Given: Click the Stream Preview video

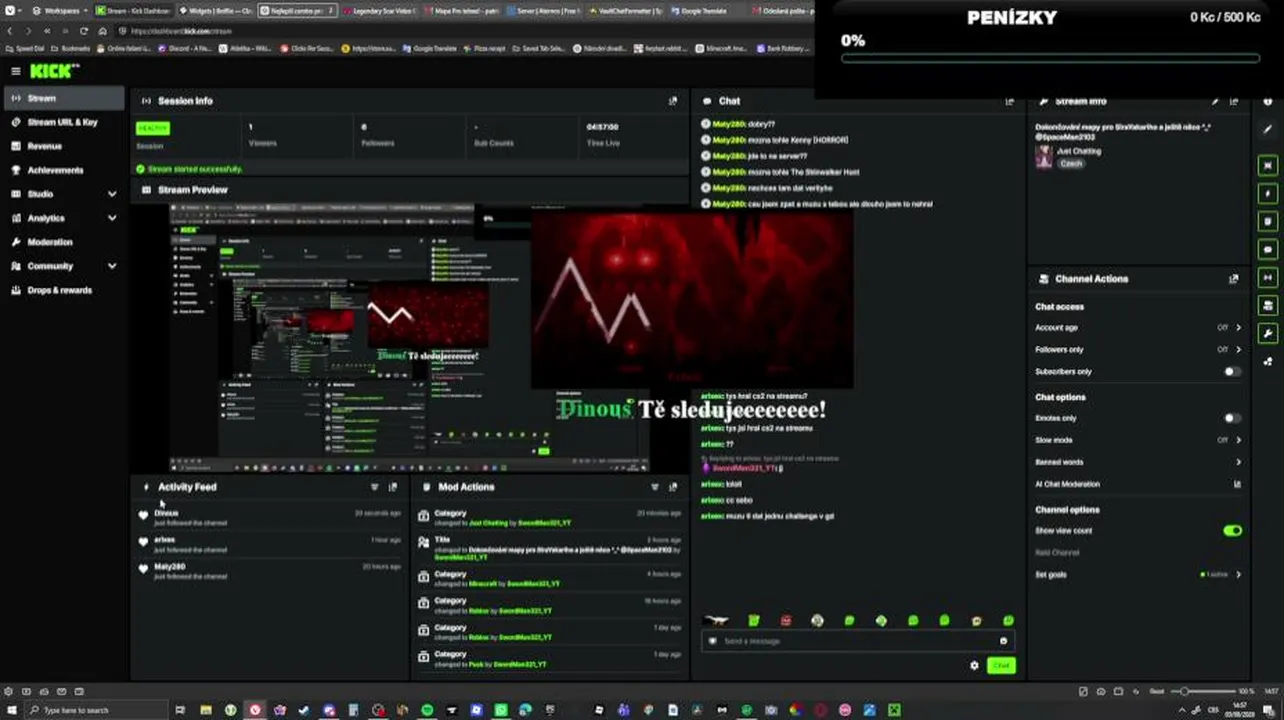Looking at the screenshot, I should click(409, 337).
